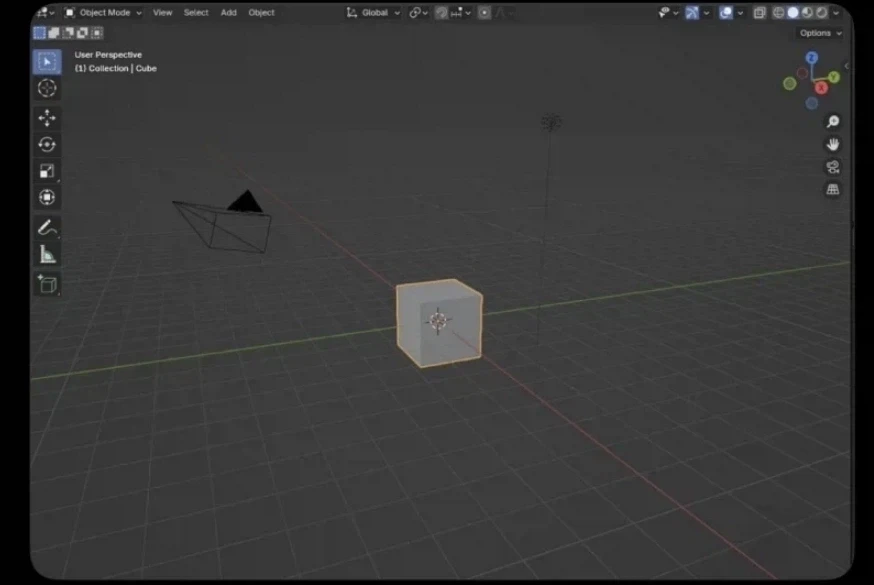
Task: Click the Zoom magnifier viewport icon
Action: click(833, 121)
